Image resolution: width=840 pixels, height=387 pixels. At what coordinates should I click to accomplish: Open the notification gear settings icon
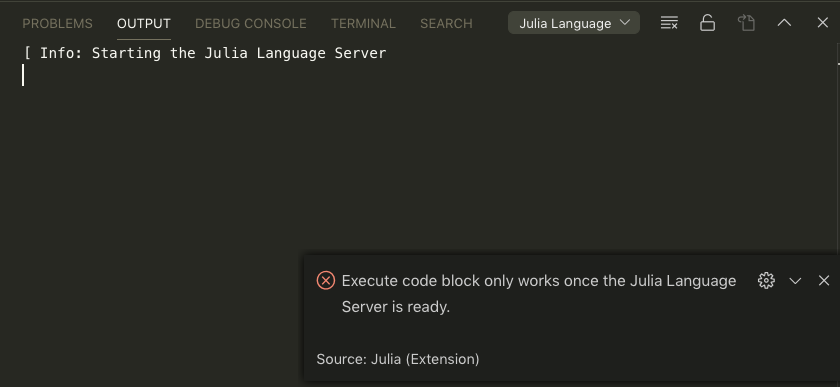766,280
